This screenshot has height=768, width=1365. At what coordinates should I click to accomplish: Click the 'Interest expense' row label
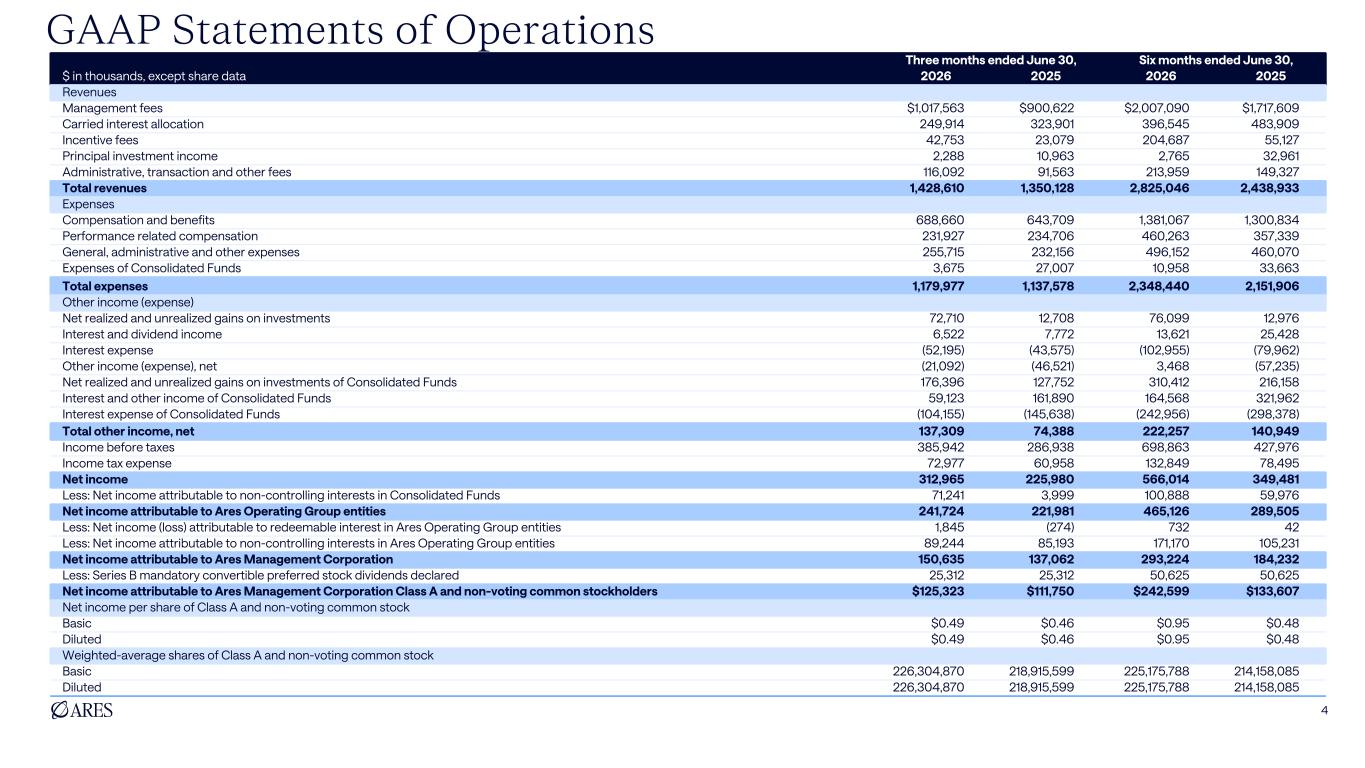click(x=107, y=350)
